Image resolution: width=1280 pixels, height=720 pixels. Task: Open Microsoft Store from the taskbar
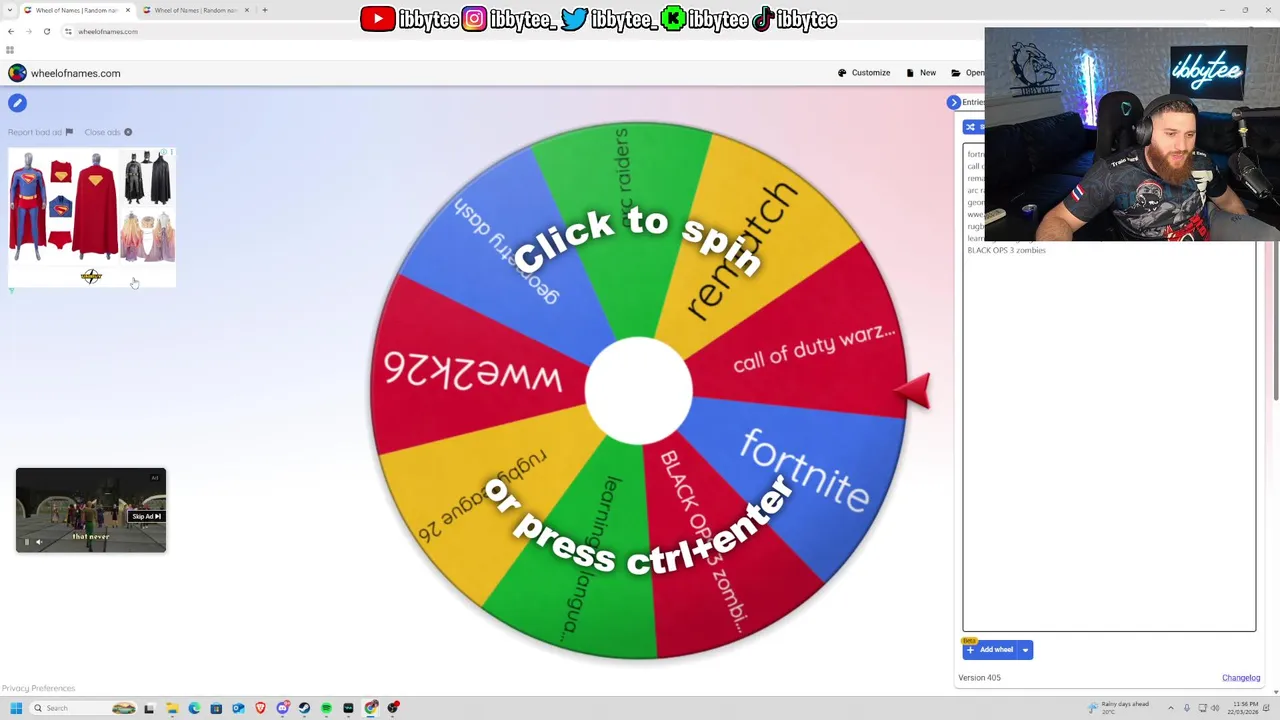click(x=216, y=708)
